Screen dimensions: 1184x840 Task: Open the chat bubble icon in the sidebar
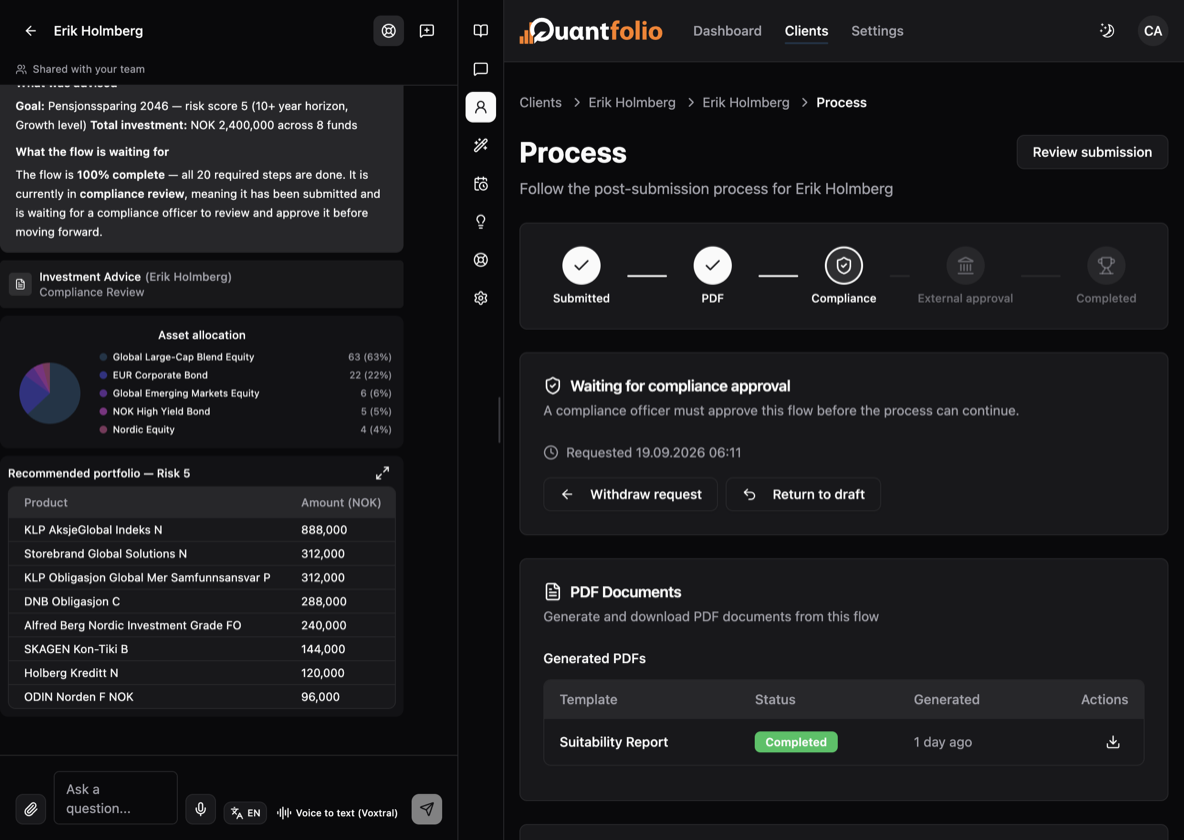click(480, 69)
